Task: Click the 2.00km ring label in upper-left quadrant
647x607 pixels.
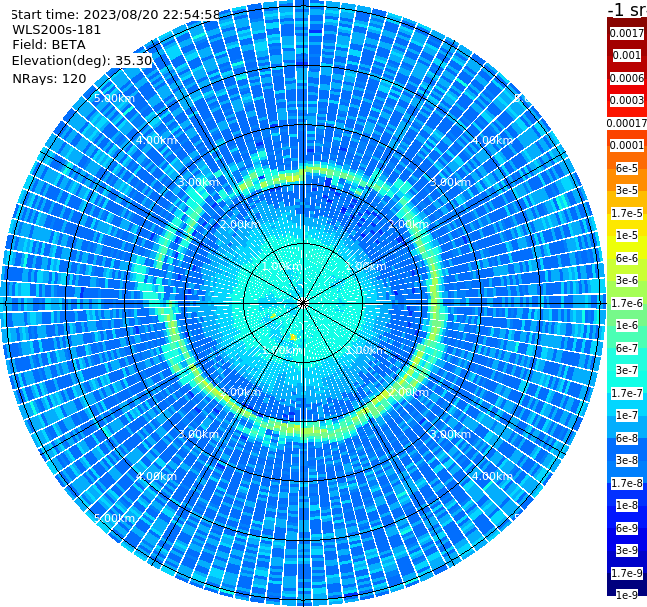Action: coord(241,224)
